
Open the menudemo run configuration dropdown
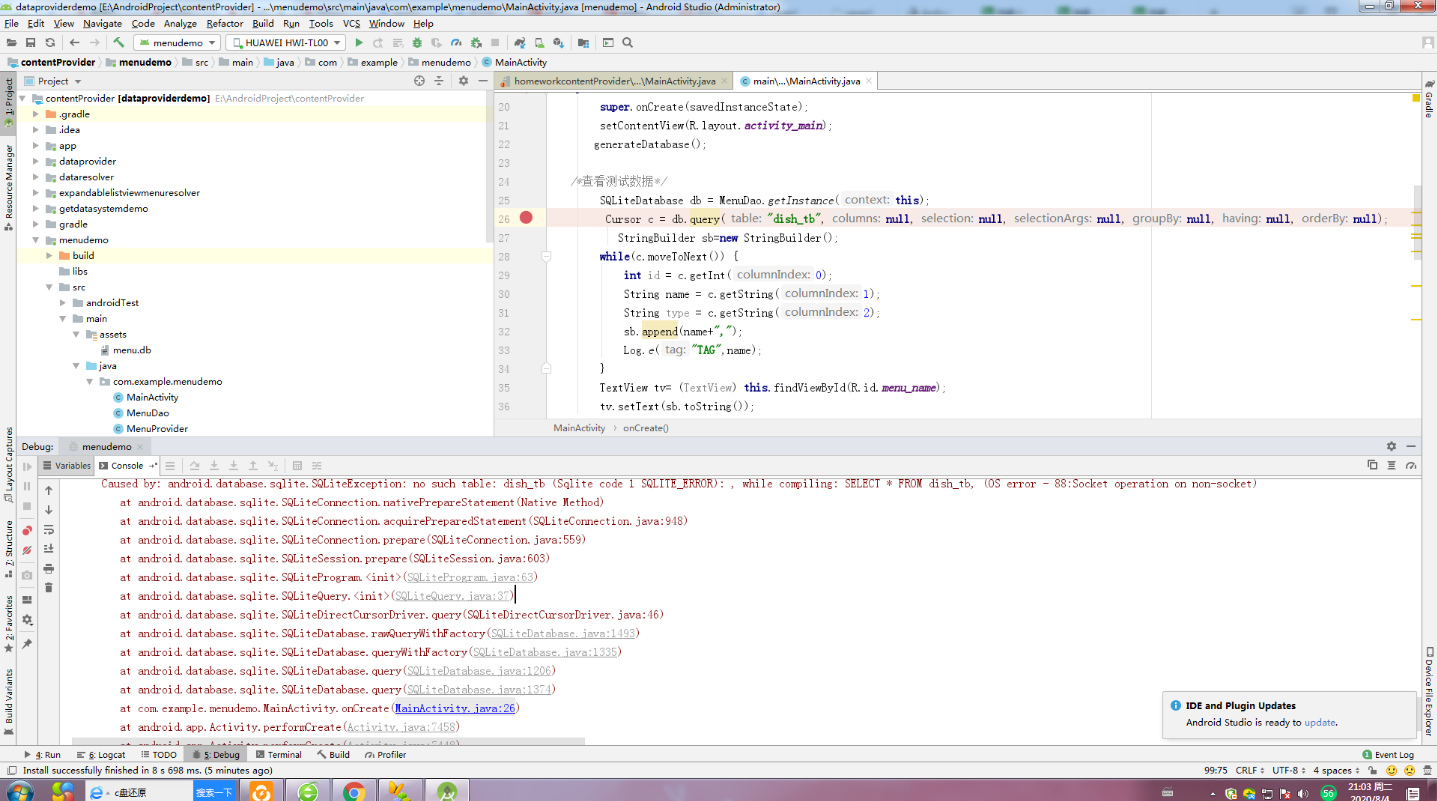pos(175,43)
